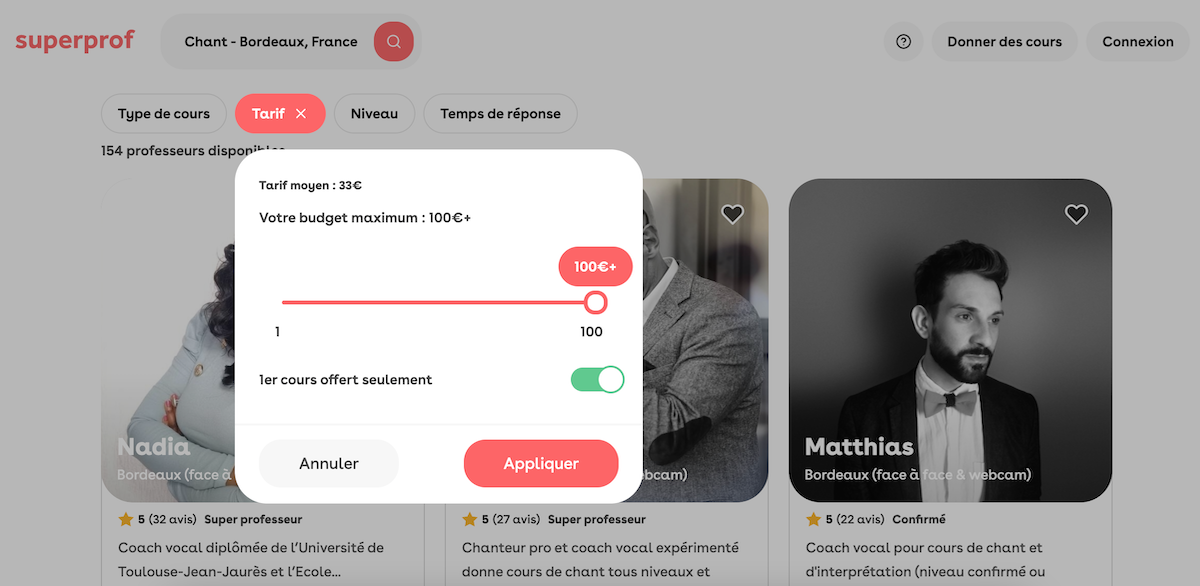Image resolution: width=1200 pixels, height=586 pixels.
Task: Click the Donner des cours menu item
Action: pyautogui.click(x=1005, y=42)
